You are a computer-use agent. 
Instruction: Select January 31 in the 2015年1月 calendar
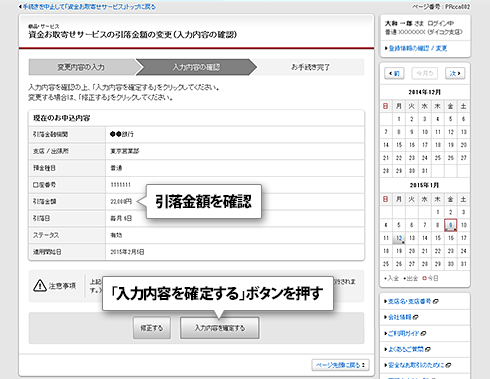tap(463, 264)
